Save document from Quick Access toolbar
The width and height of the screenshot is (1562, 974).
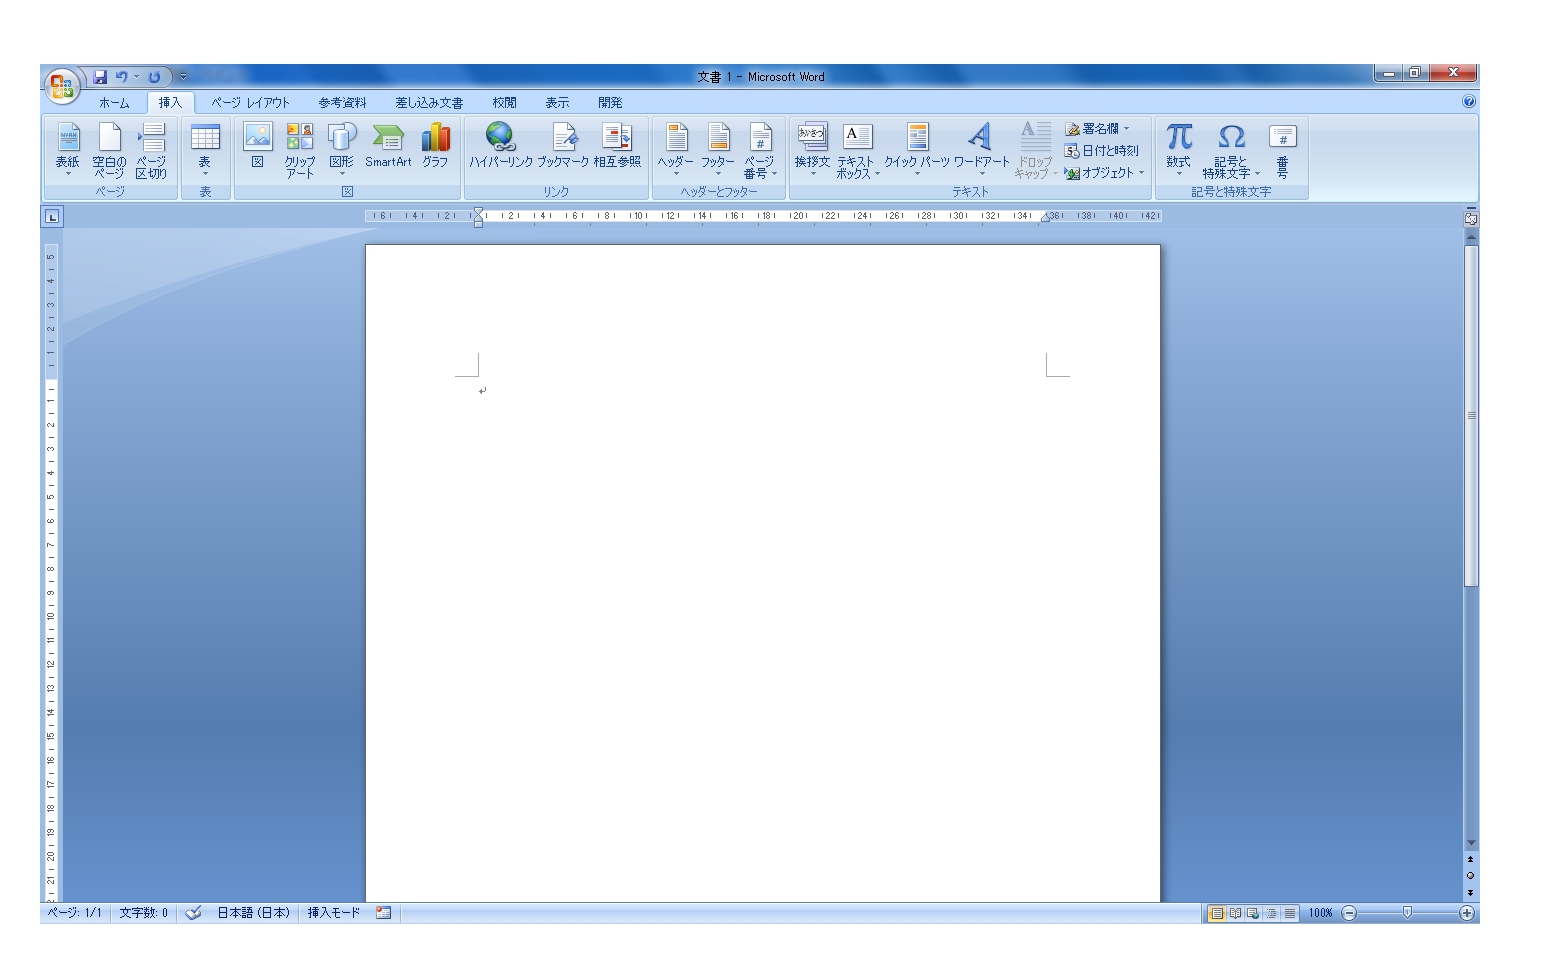pos(100,76)
